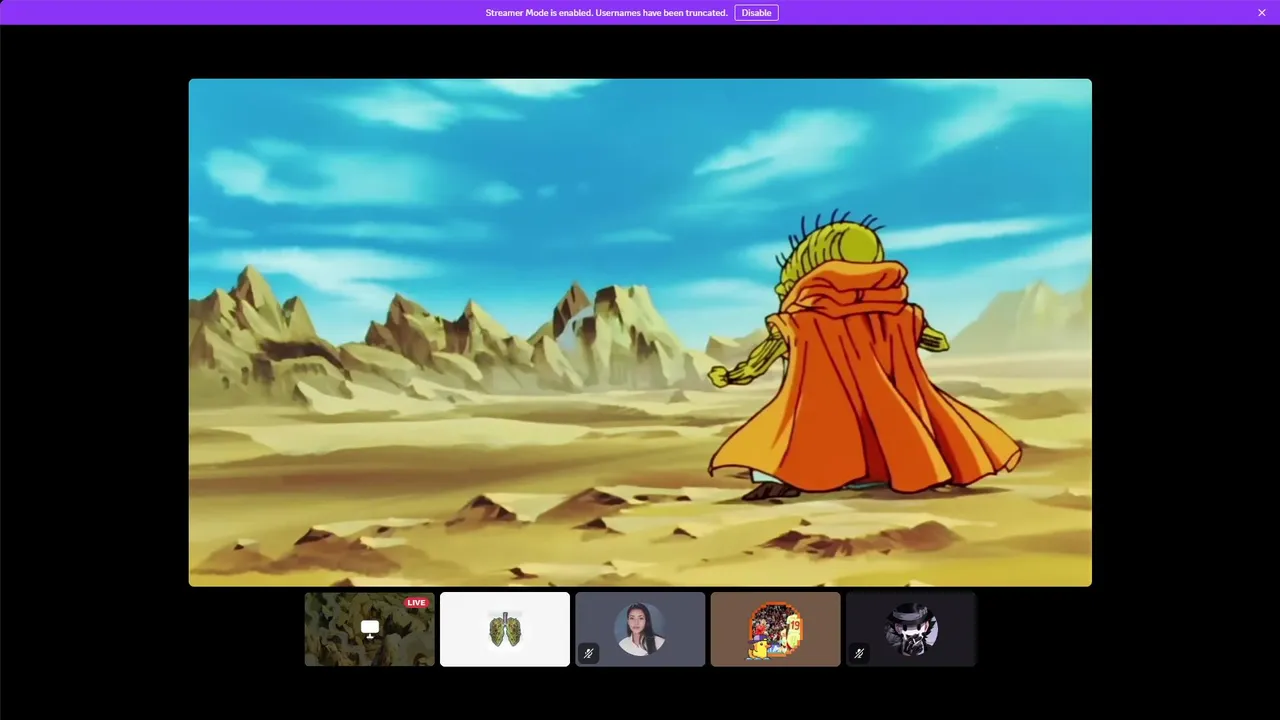Click the muted mic icon on dark tile
Screen dimensions: 1280x720
(859, 653)
